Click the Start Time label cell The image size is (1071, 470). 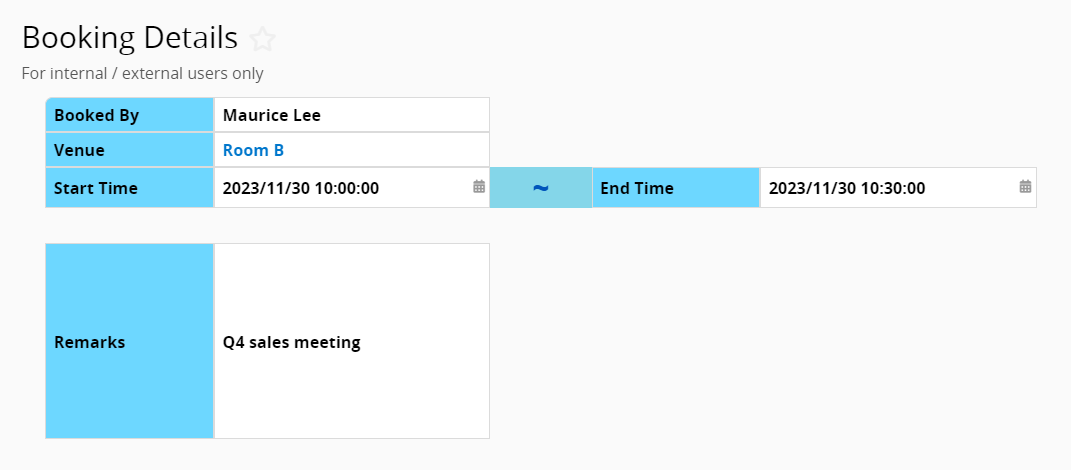pyautogui.click(x=130, y=187)
